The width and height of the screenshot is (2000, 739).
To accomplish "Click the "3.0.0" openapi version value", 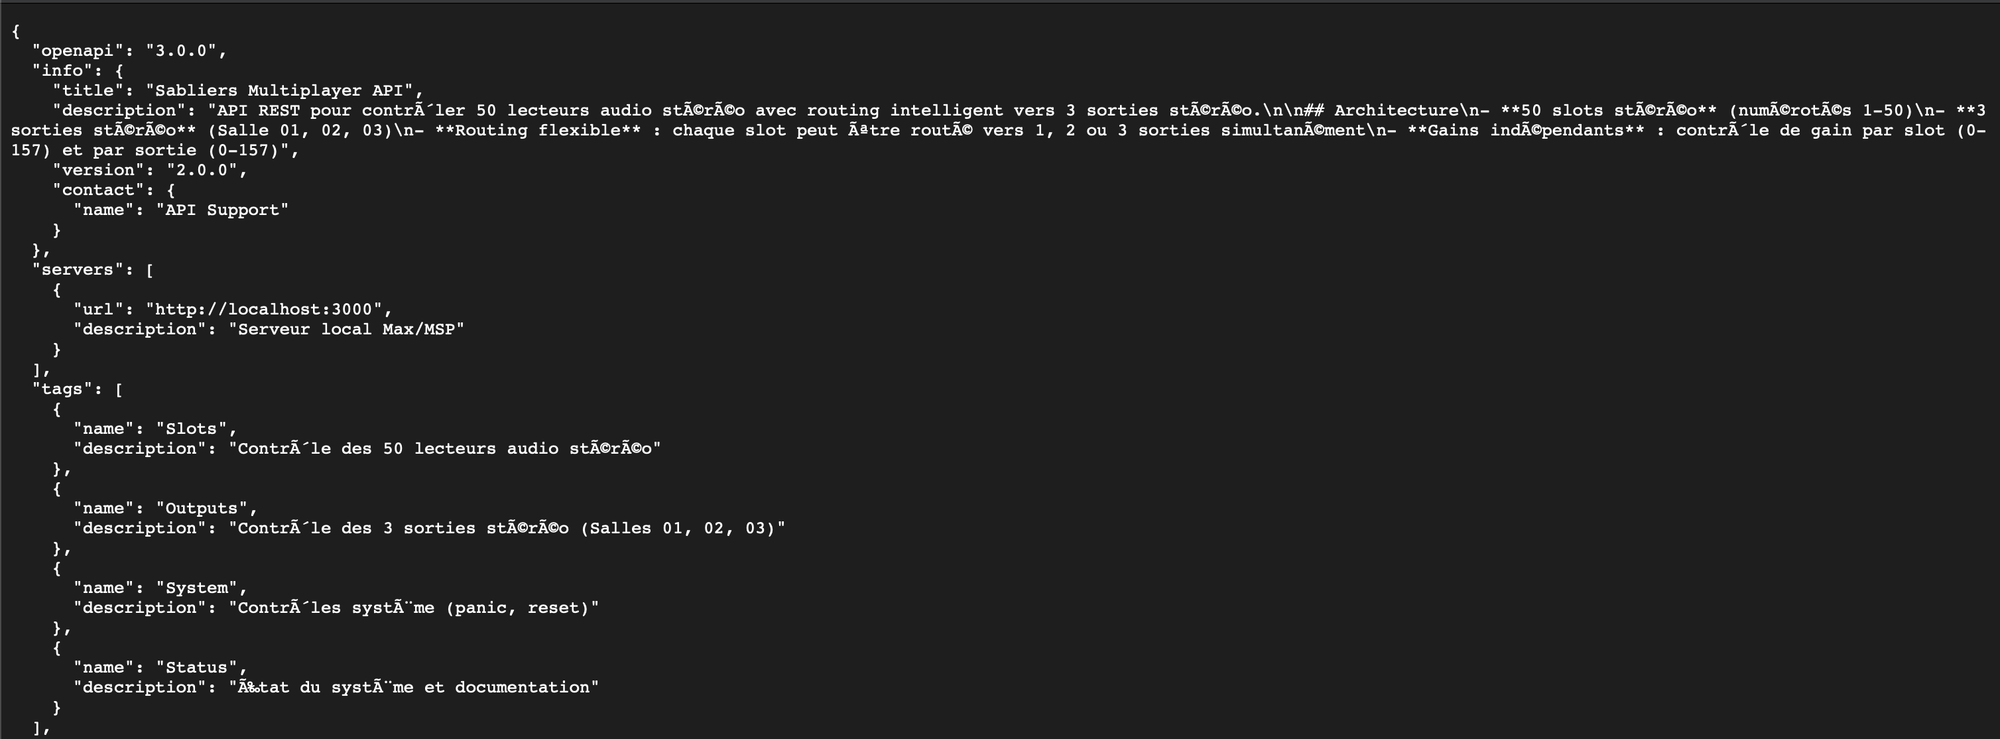I will click(186, 51).
